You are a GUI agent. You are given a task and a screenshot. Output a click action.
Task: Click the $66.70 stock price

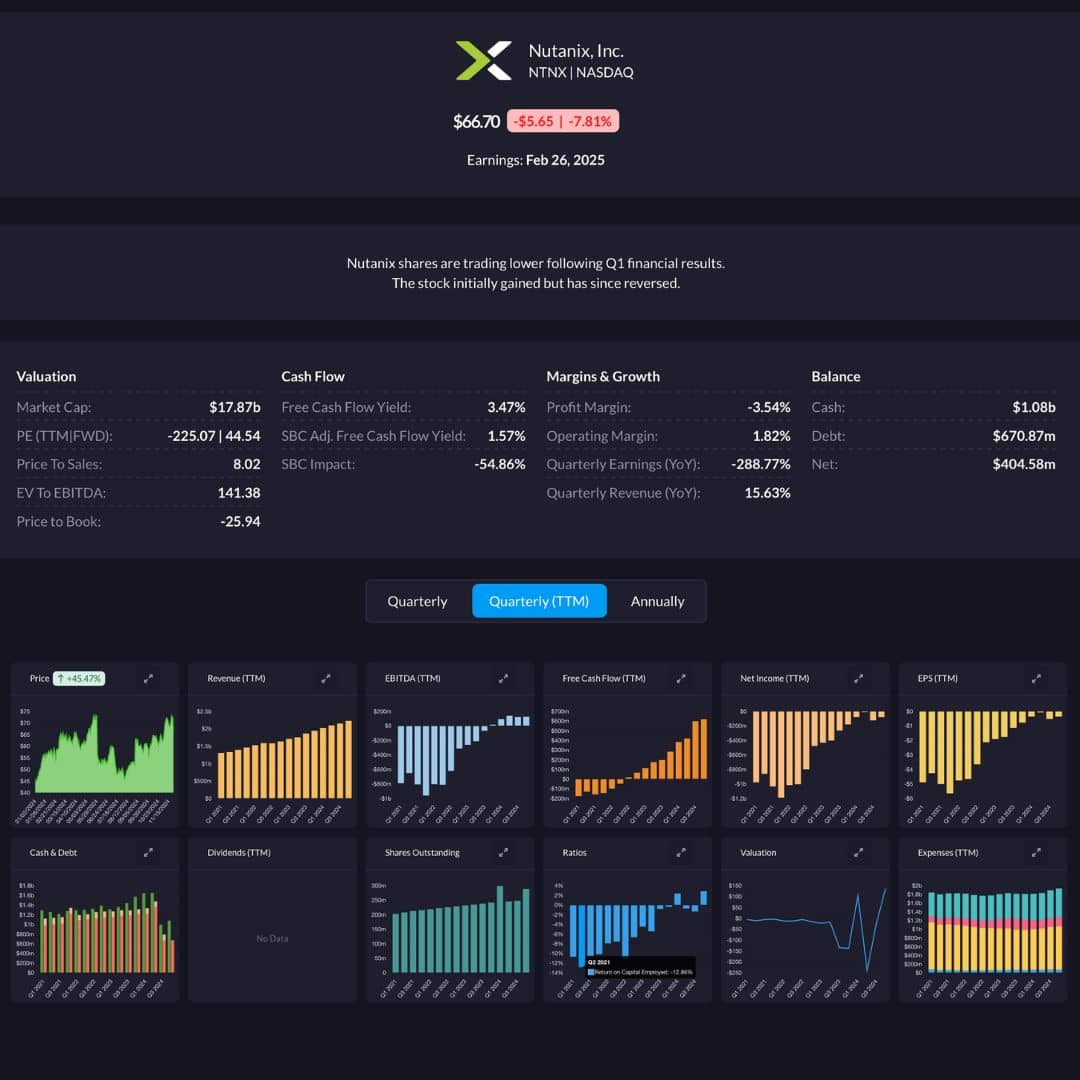click(476, 122)
